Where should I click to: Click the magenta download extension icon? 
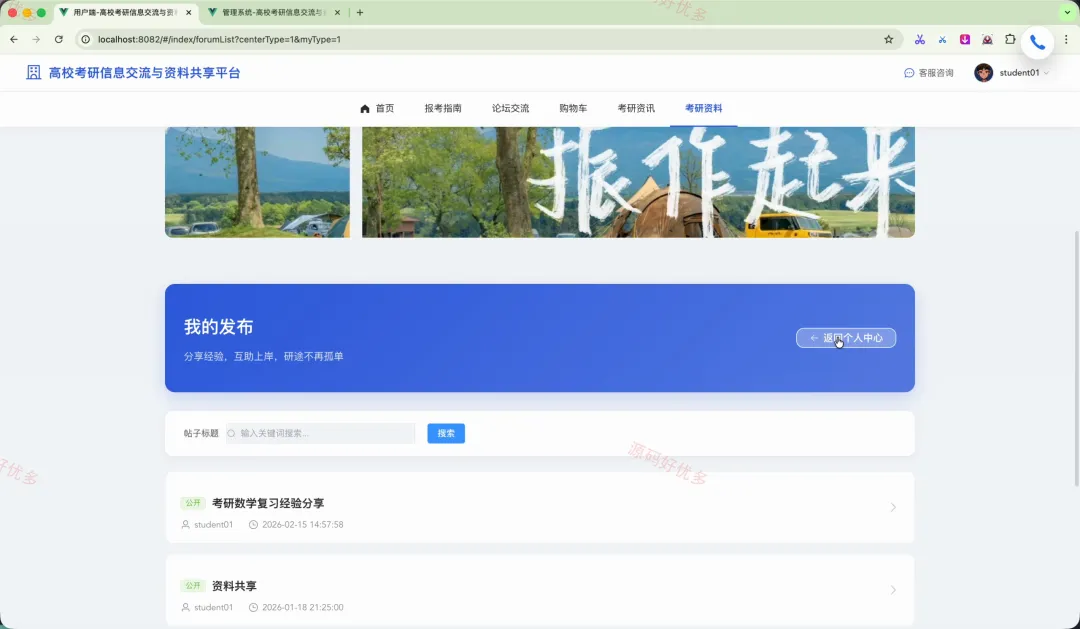click(x=965, y=39)
